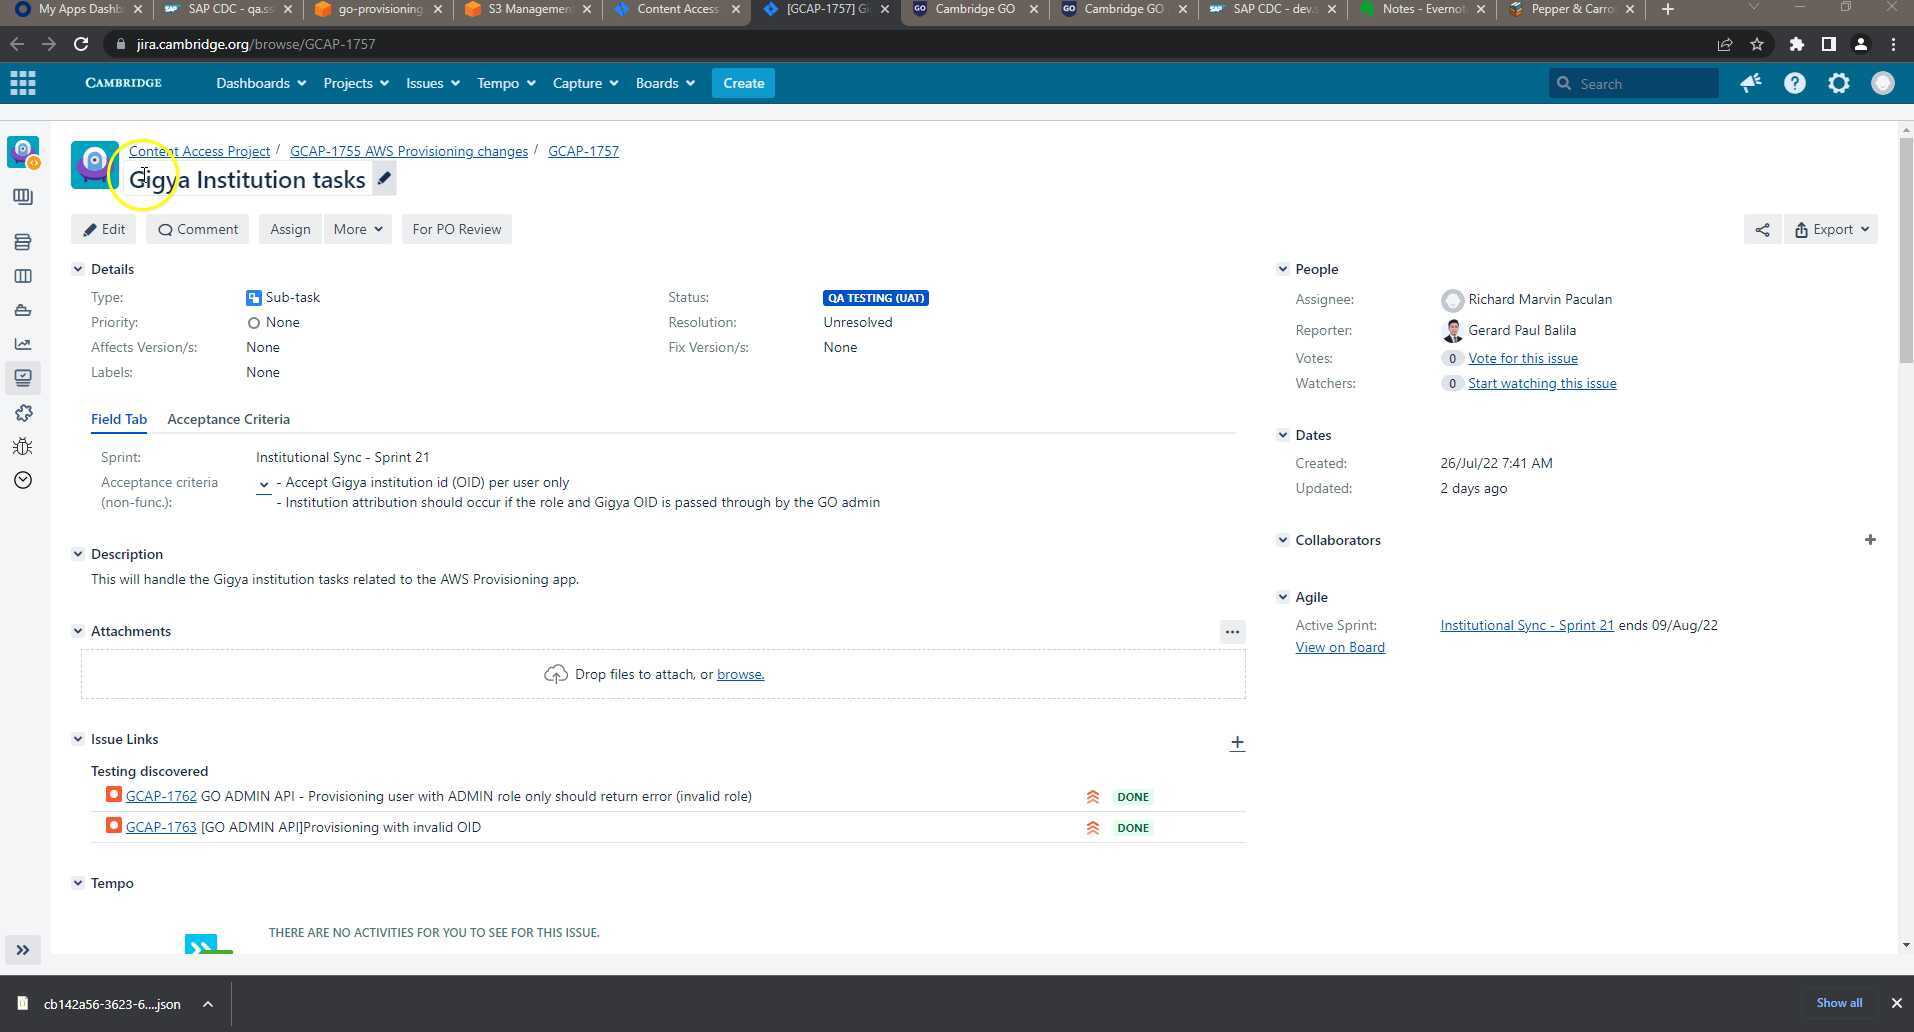Switch to the Acceptance Criteria tab
Viewport: 1914px width, 1032px height.
[228, 419]
